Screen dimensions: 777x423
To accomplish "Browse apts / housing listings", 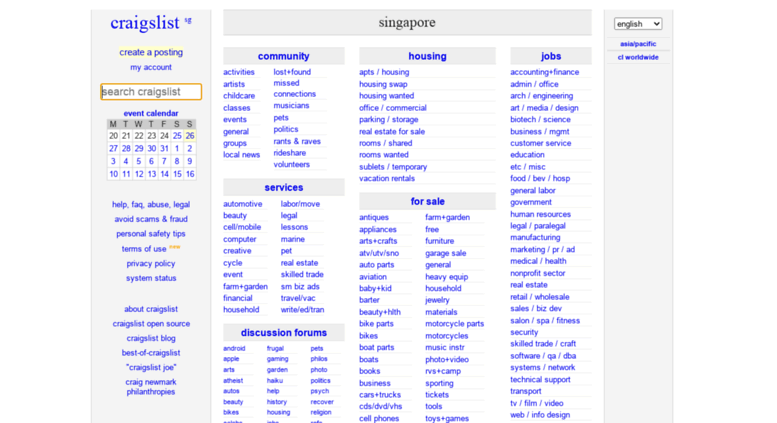I will (384, 72).
